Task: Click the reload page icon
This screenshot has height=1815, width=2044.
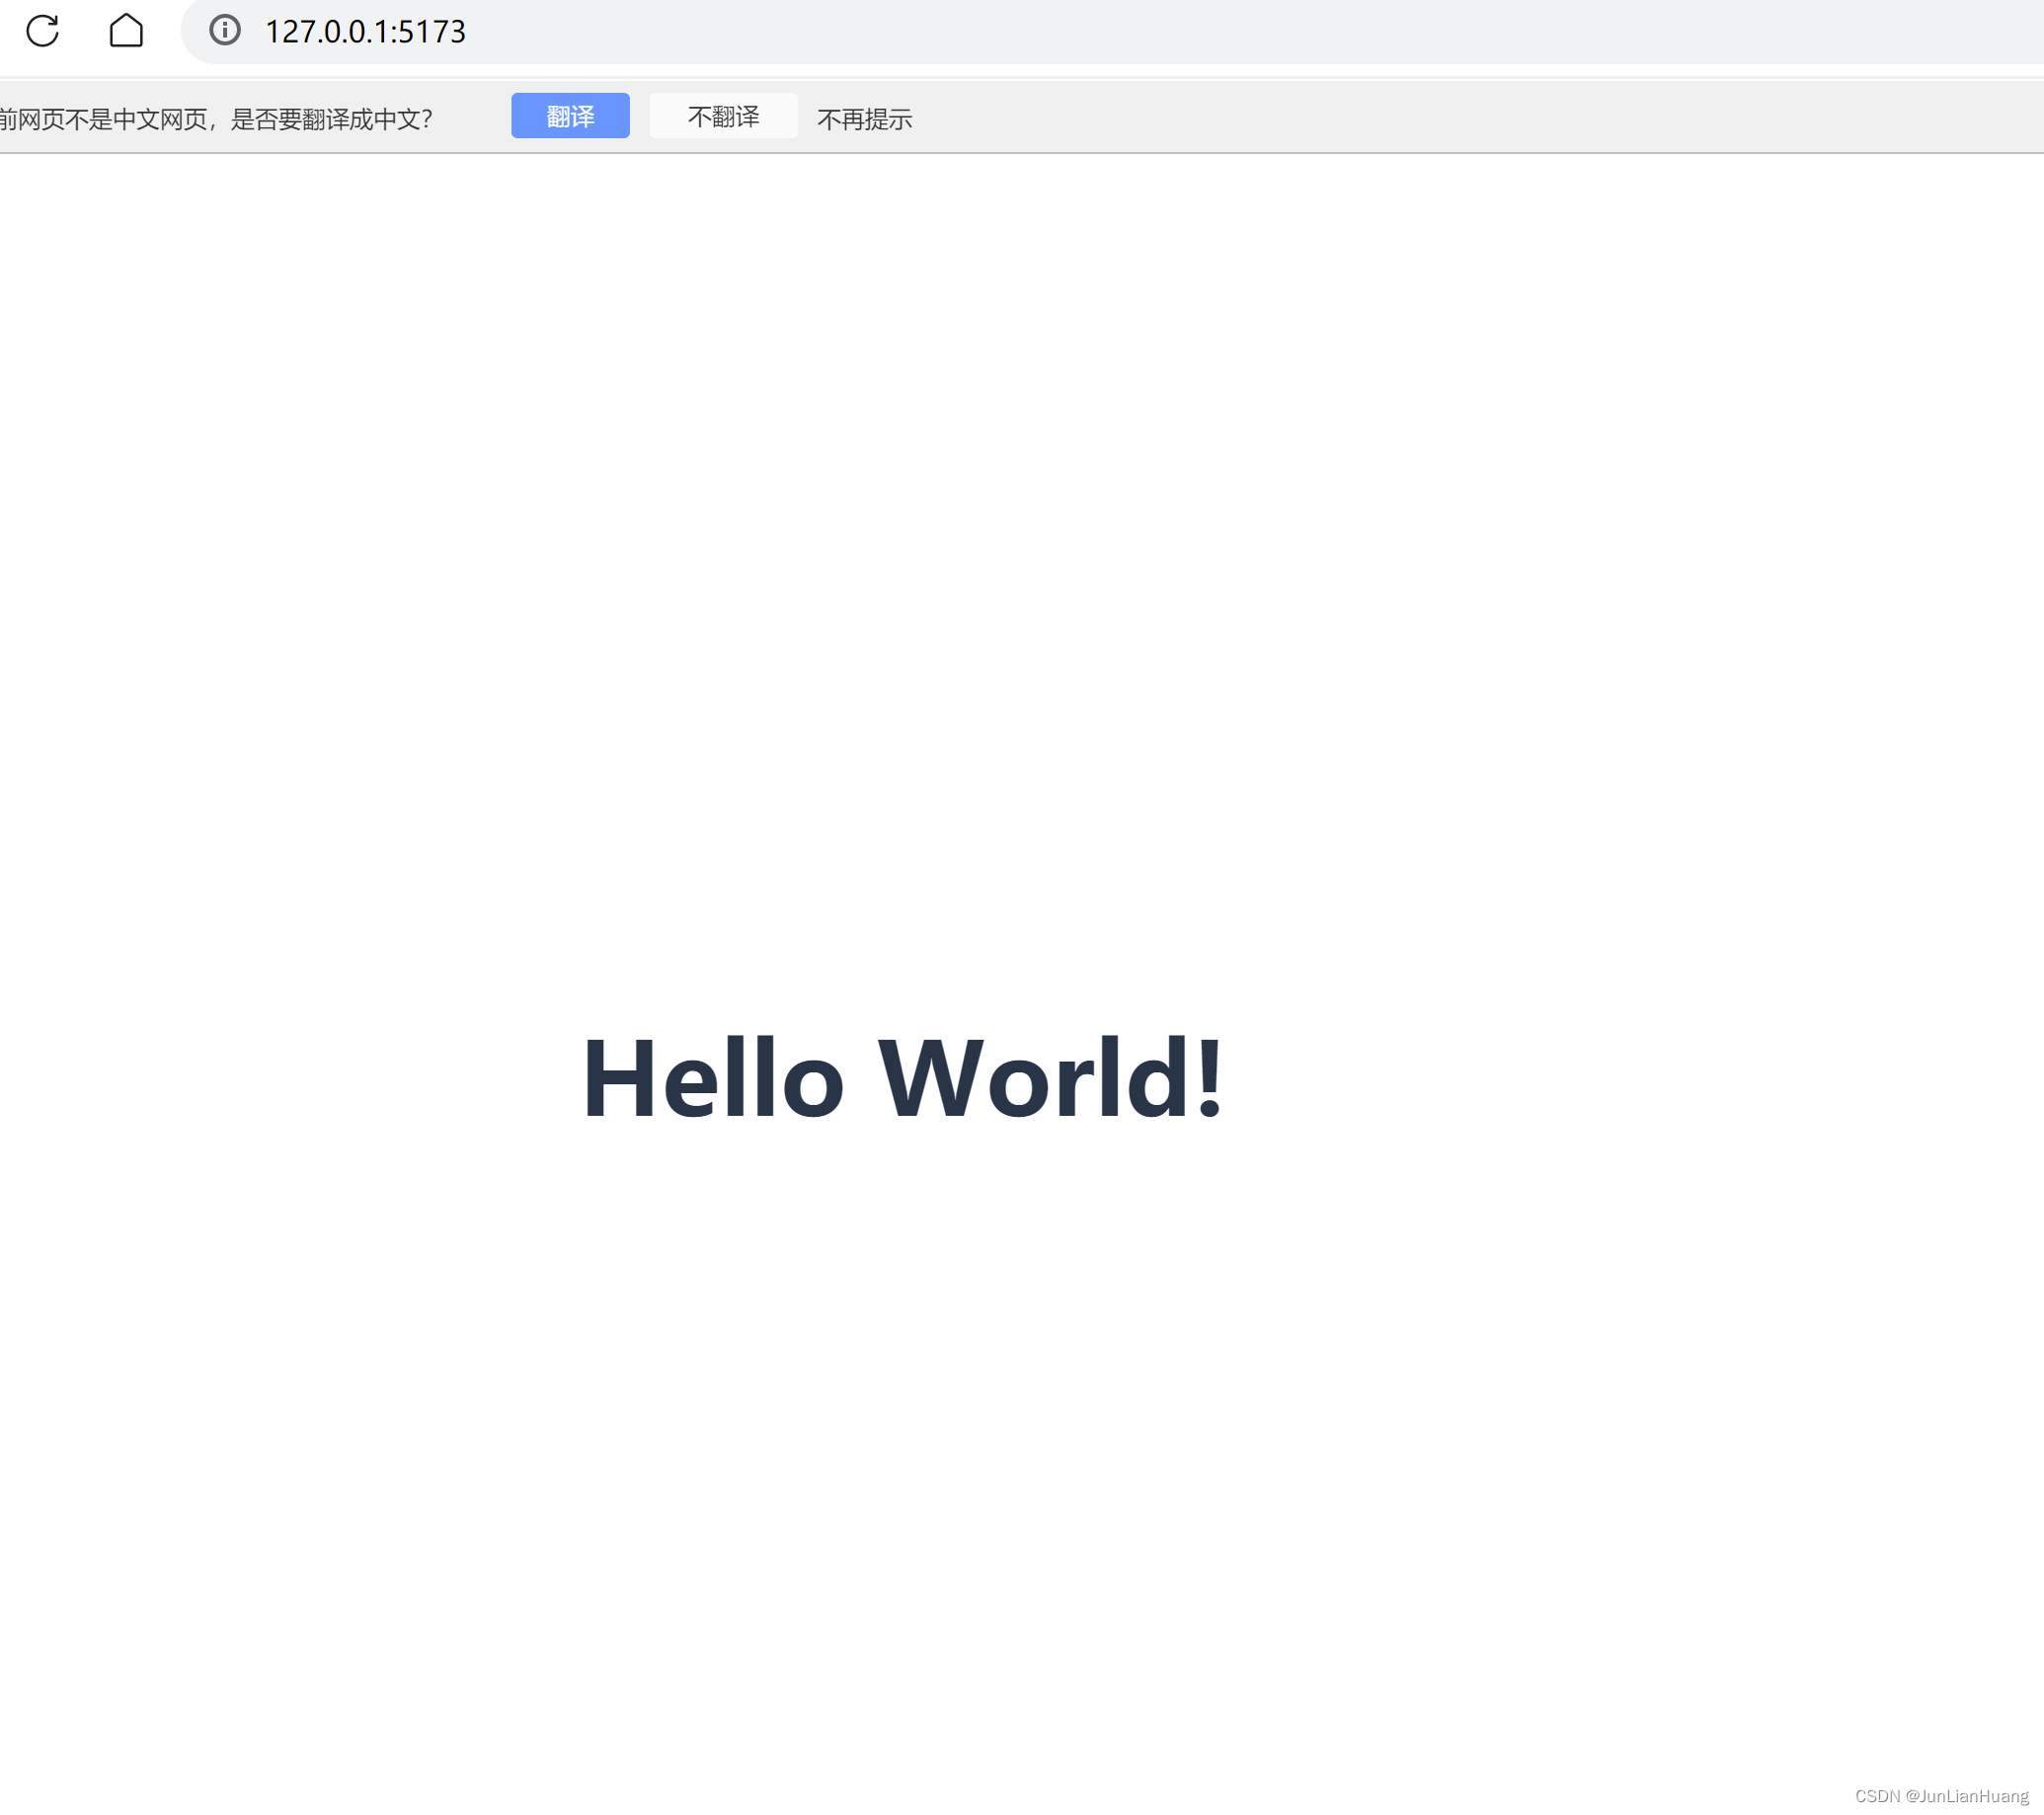Action: 42,31
